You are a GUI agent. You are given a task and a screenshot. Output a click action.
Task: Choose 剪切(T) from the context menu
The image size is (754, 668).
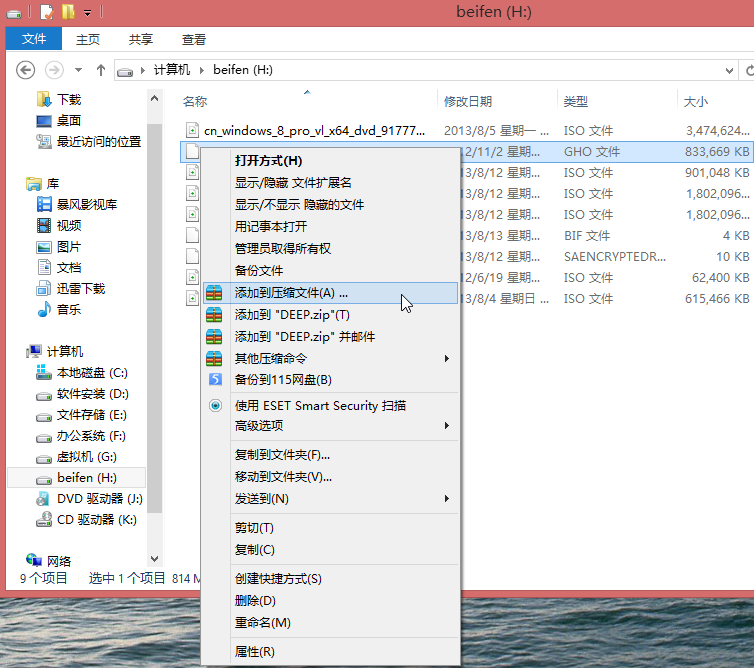330,528
